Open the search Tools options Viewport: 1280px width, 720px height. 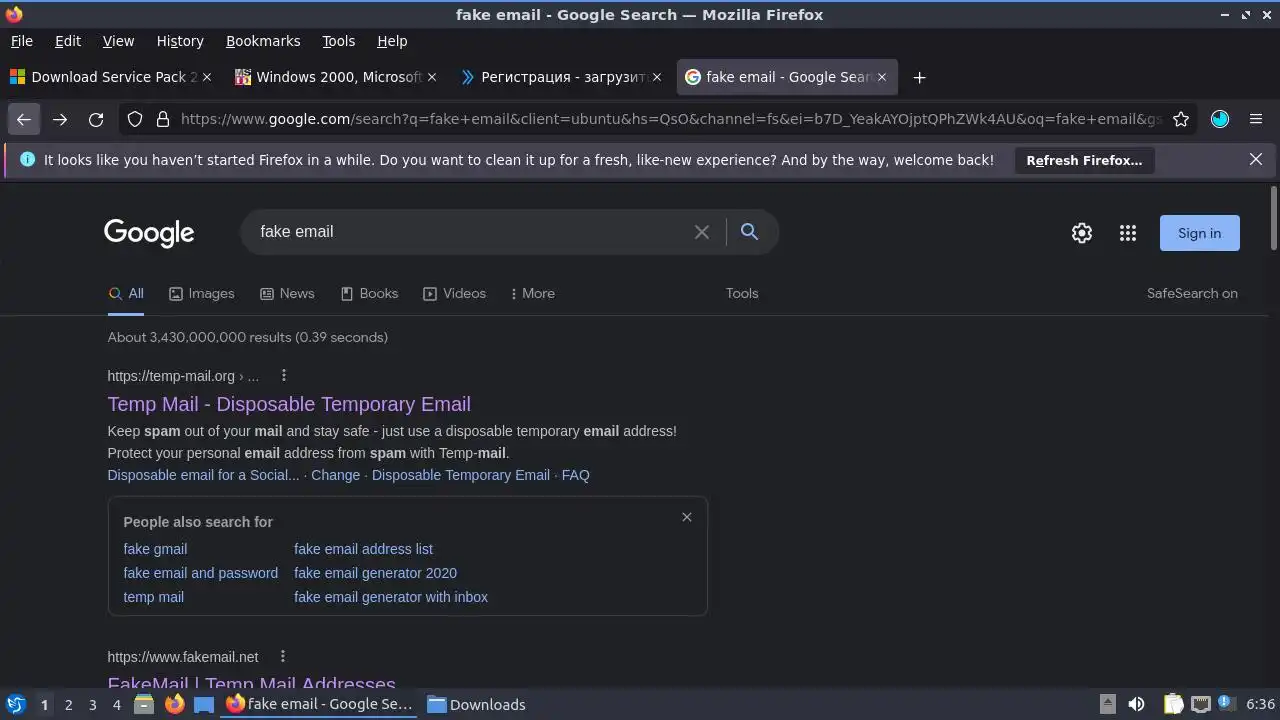click(x=742, y=293)
